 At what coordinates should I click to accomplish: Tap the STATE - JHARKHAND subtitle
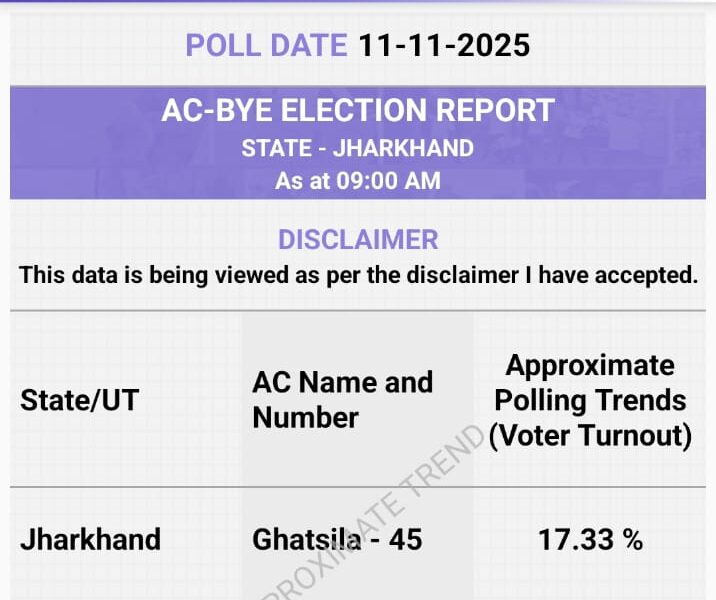[x=358, y=148]
